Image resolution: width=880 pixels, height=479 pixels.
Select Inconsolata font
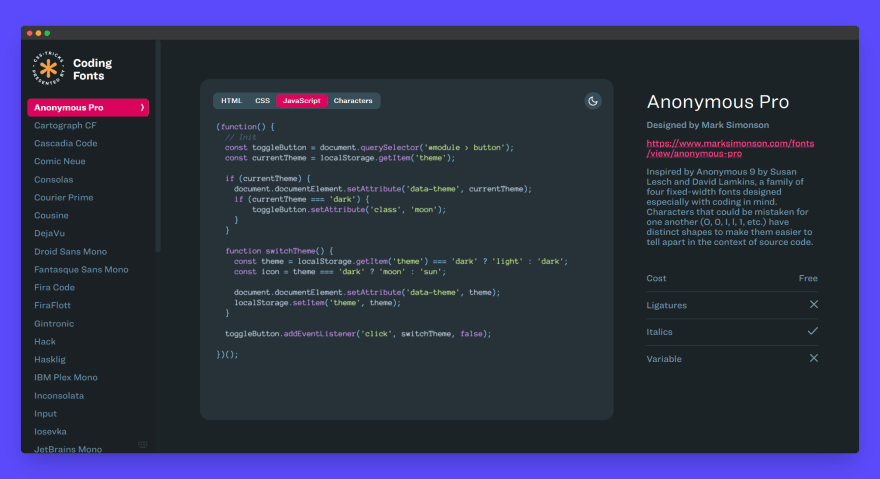click(x=59, y=396)
